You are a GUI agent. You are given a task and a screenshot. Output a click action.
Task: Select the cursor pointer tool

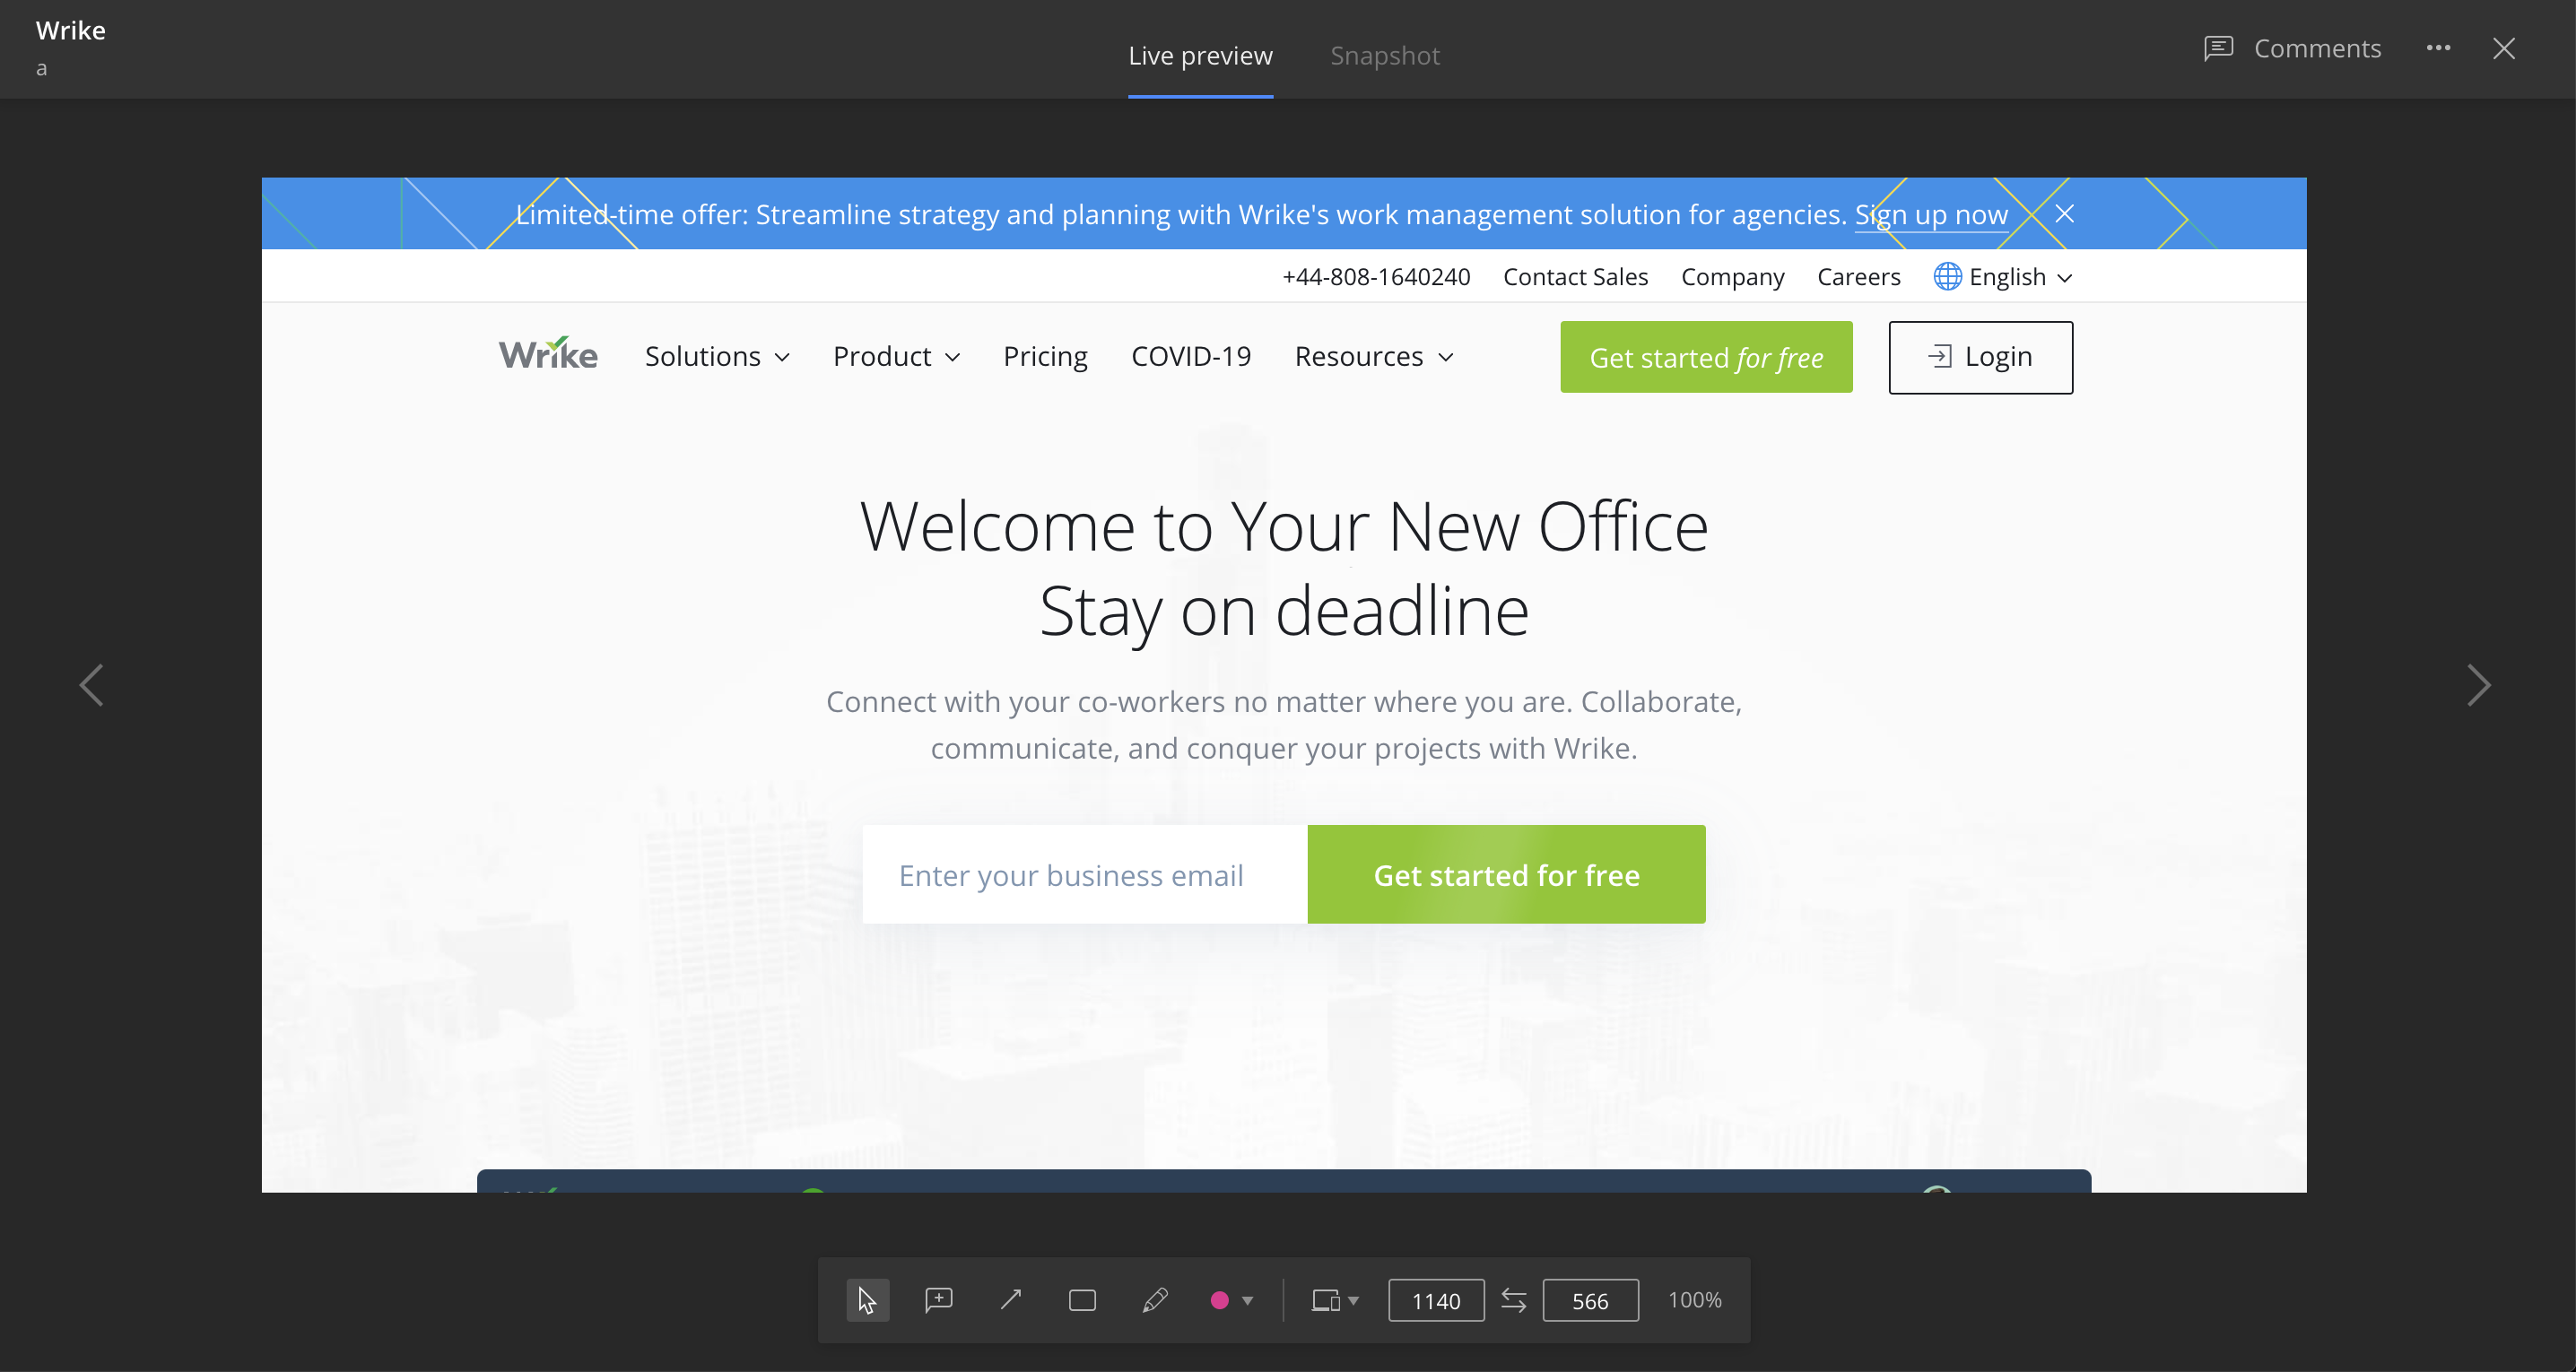pos(867,1300)
